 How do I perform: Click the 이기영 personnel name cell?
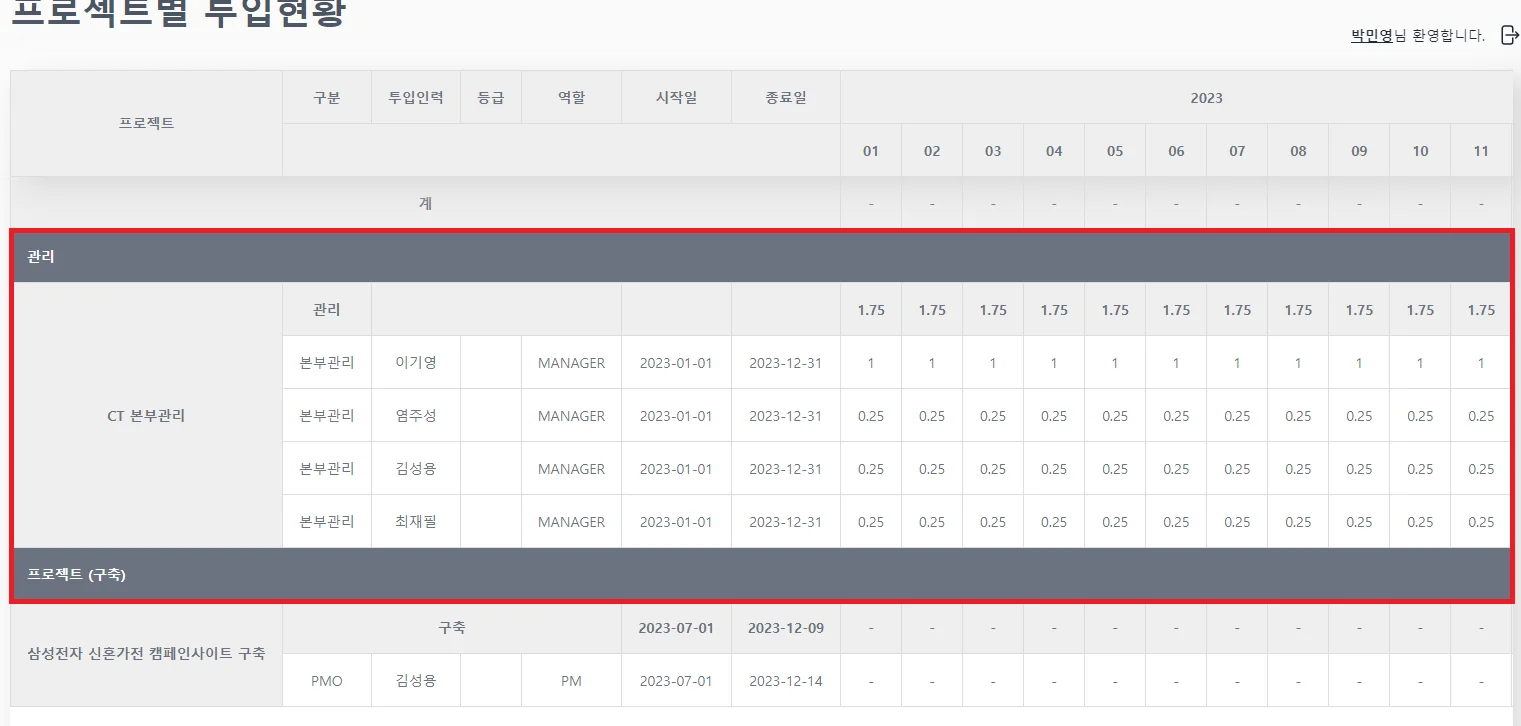[x=416, y=363]
